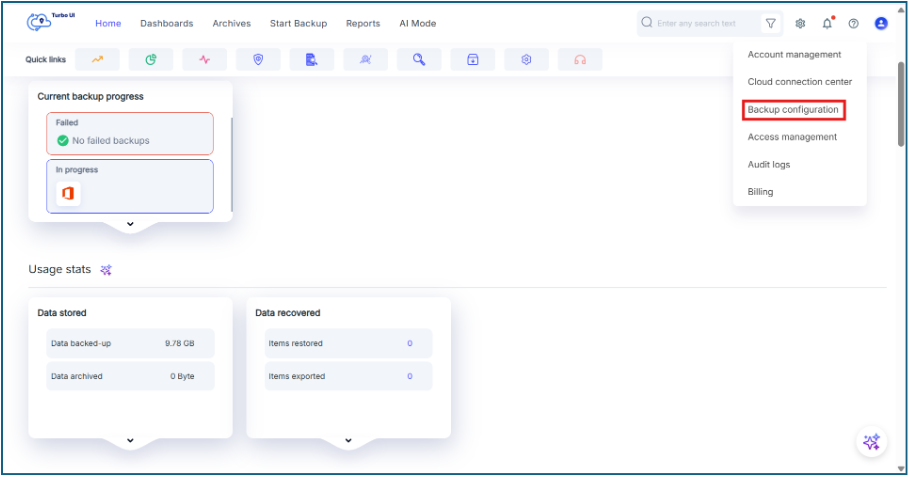Click the Turbo UI cloud logo

click(x=50, y=22)
